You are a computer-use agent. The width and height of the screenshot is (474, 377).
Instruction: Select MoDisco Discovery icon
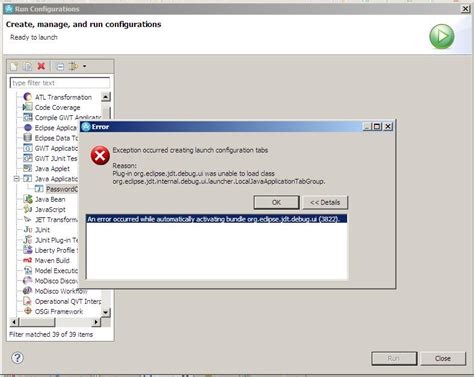[28, 281]
